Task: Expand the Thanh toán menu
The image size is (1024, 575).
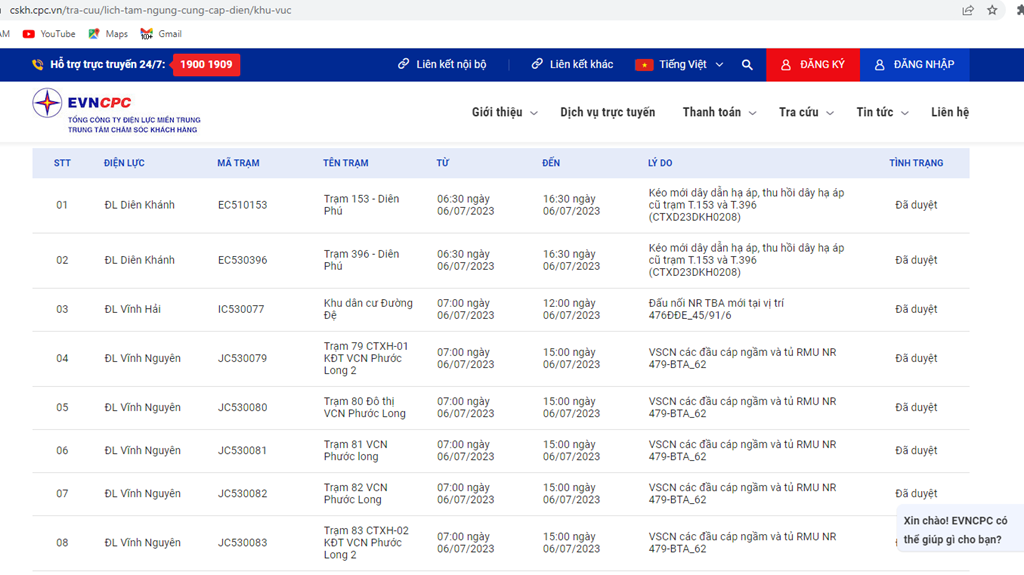Action: coord(719,112)
